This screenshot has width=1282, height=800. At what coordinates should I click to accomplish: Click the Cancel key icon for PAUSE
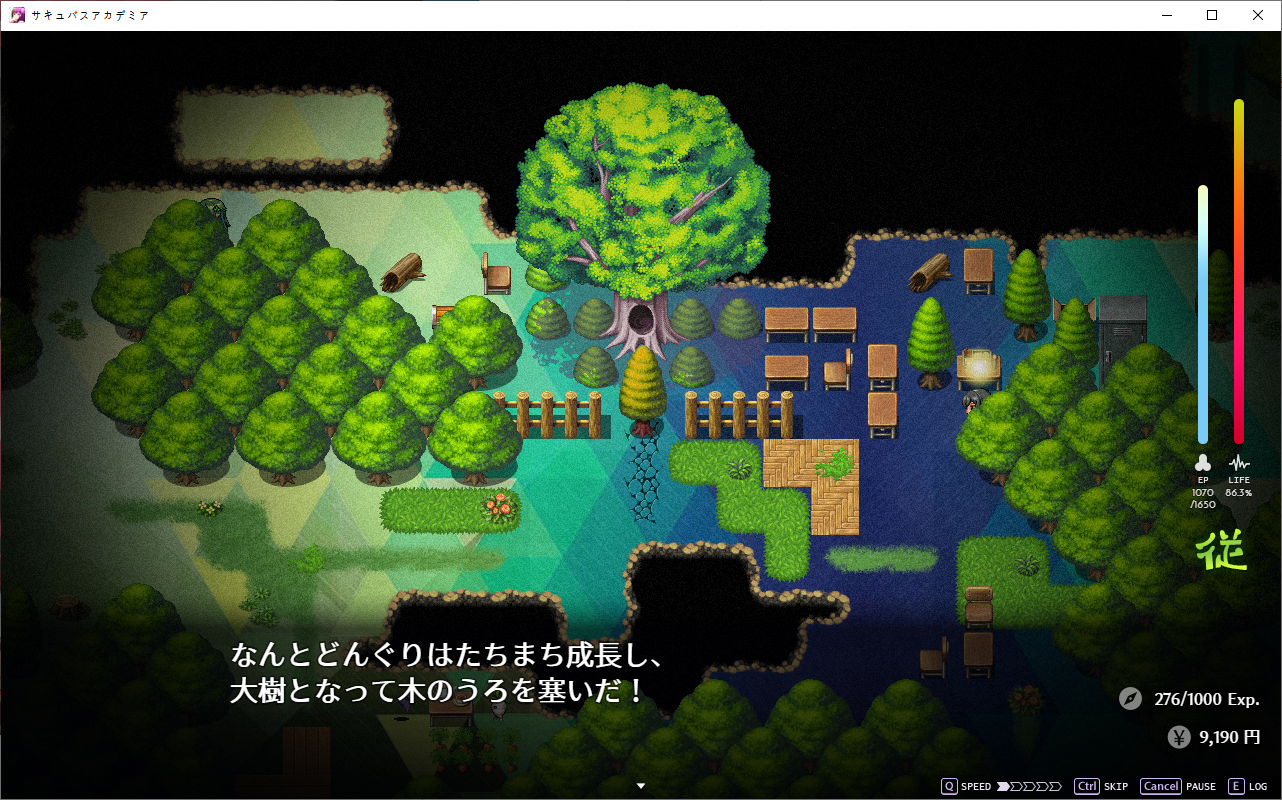point(1160,786)
